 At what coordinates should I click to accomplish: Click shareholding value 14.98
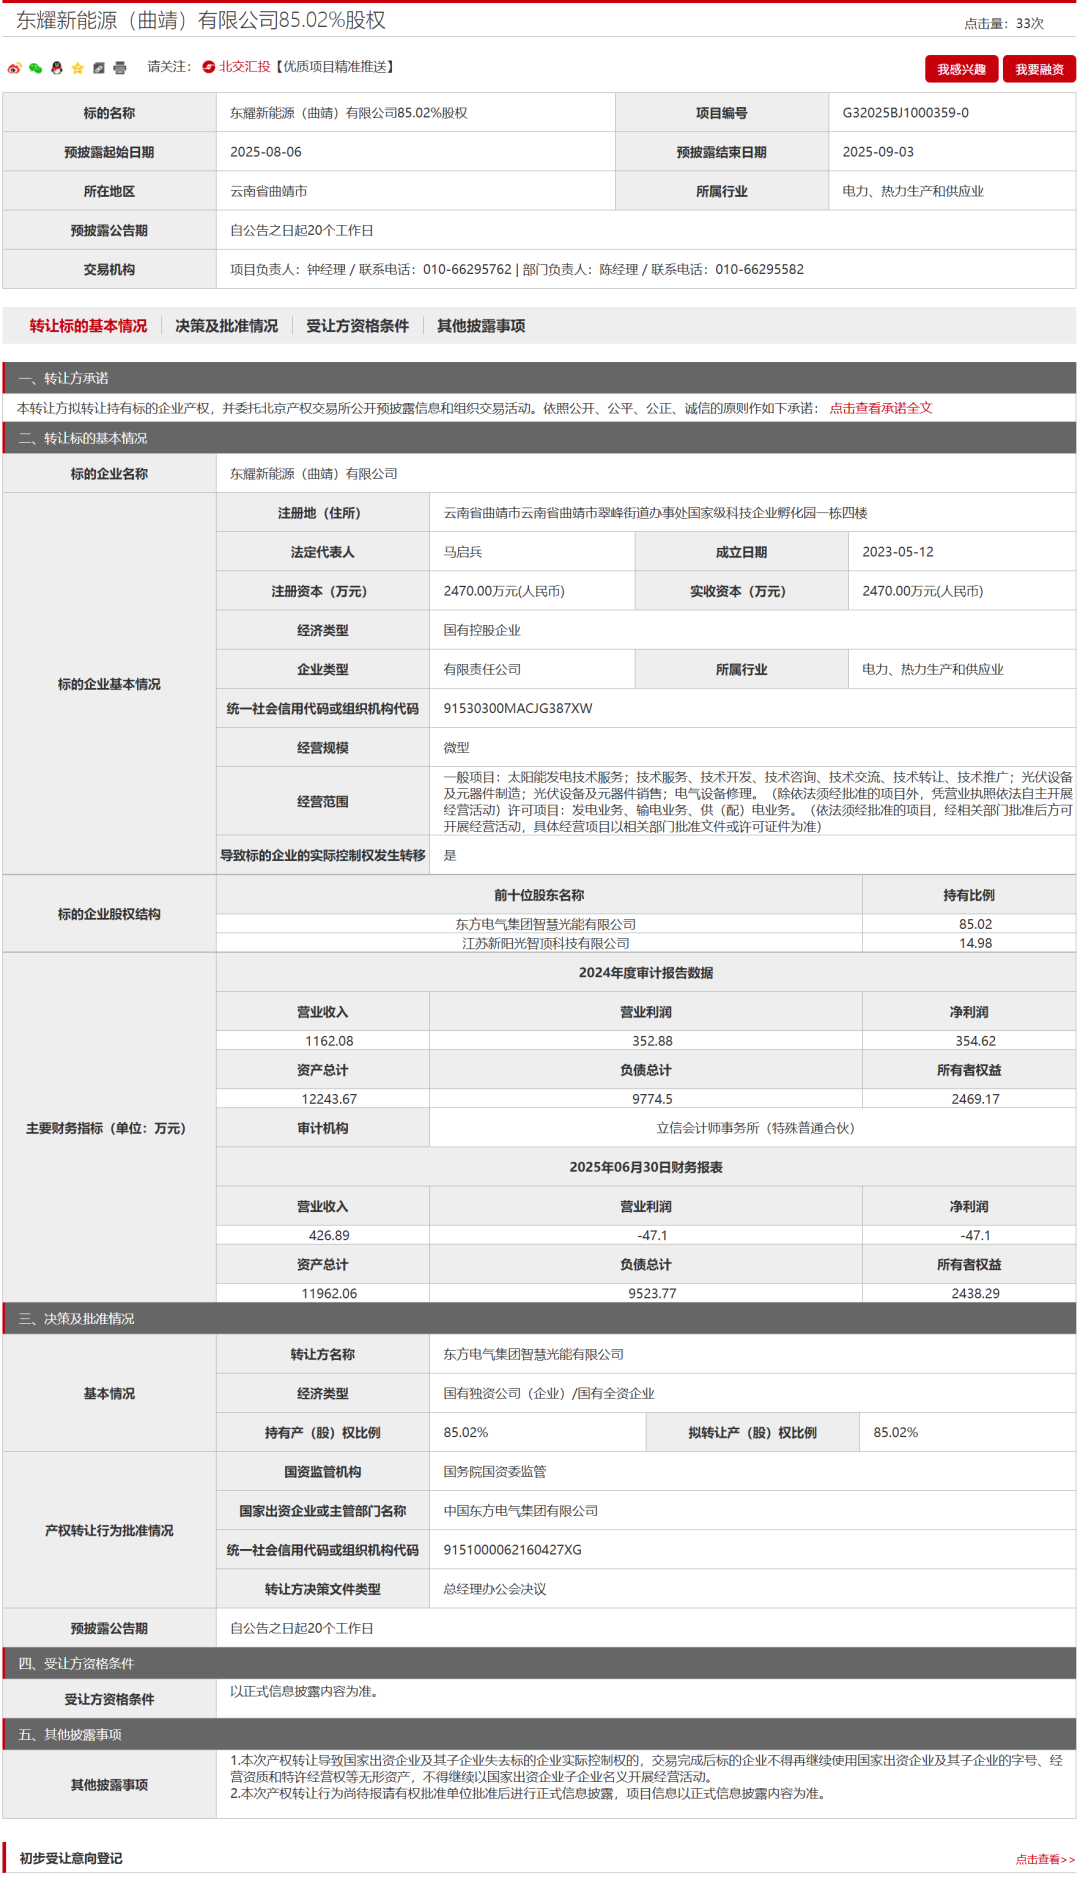pos(975,943)
